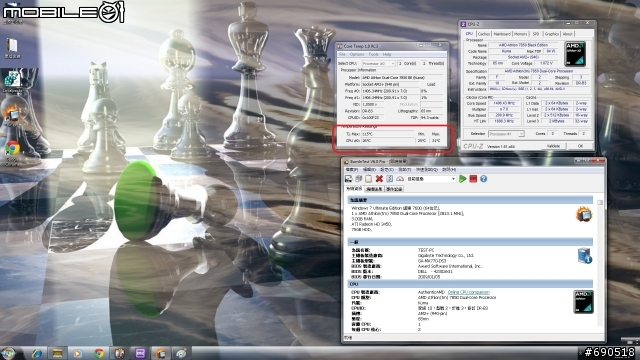
Task: Open BurnInTest help via blue question icon
Action: pyautogui.click(x=484, y=179)
